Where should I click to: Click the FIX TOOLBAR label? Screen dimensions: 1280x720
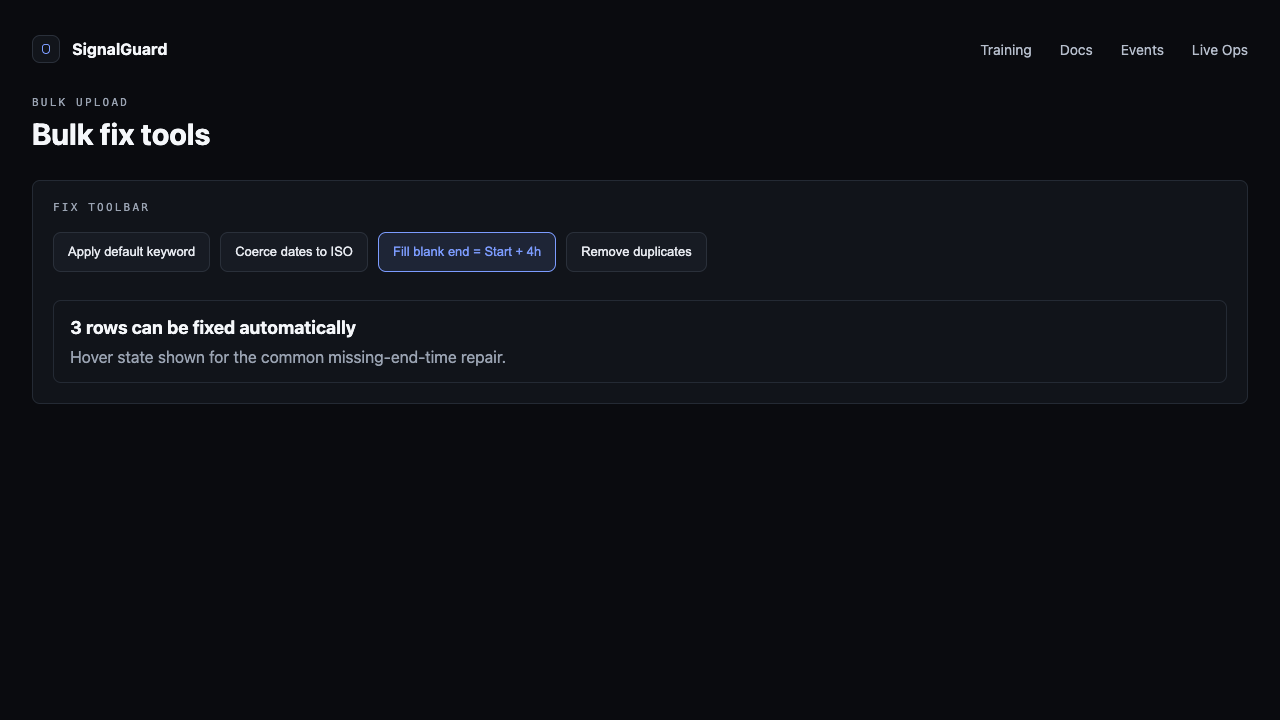click(101, 207)
